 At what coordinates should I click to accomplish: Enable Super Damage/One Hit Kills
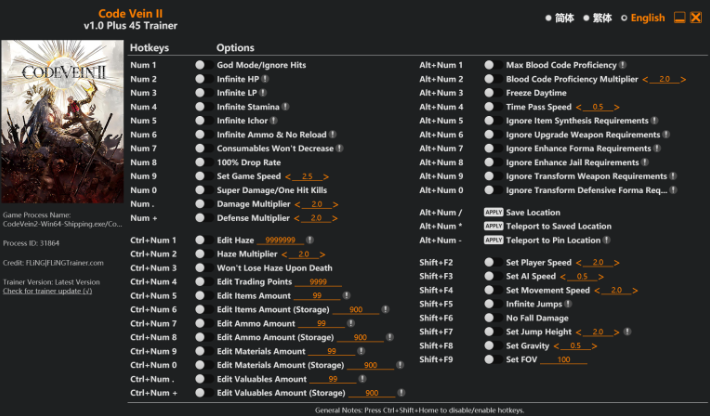pyautogui.click(x=204, y=190)
